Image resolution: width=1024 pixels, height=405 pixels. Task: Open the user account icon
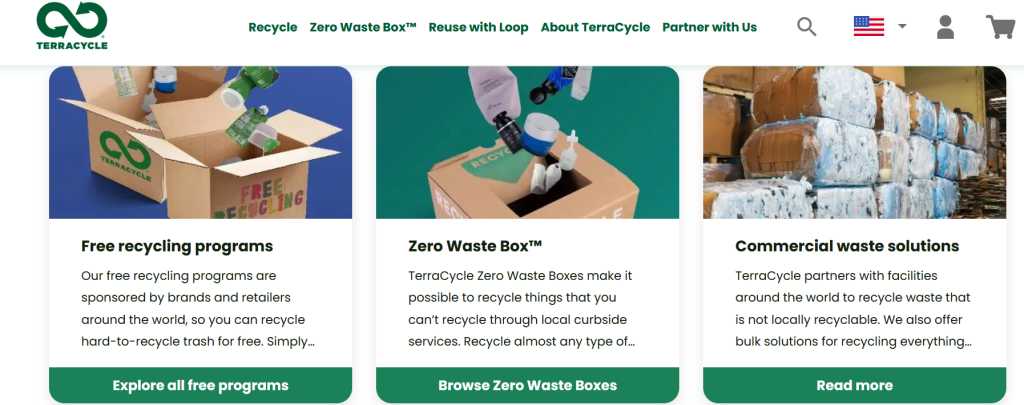point(945,27)
